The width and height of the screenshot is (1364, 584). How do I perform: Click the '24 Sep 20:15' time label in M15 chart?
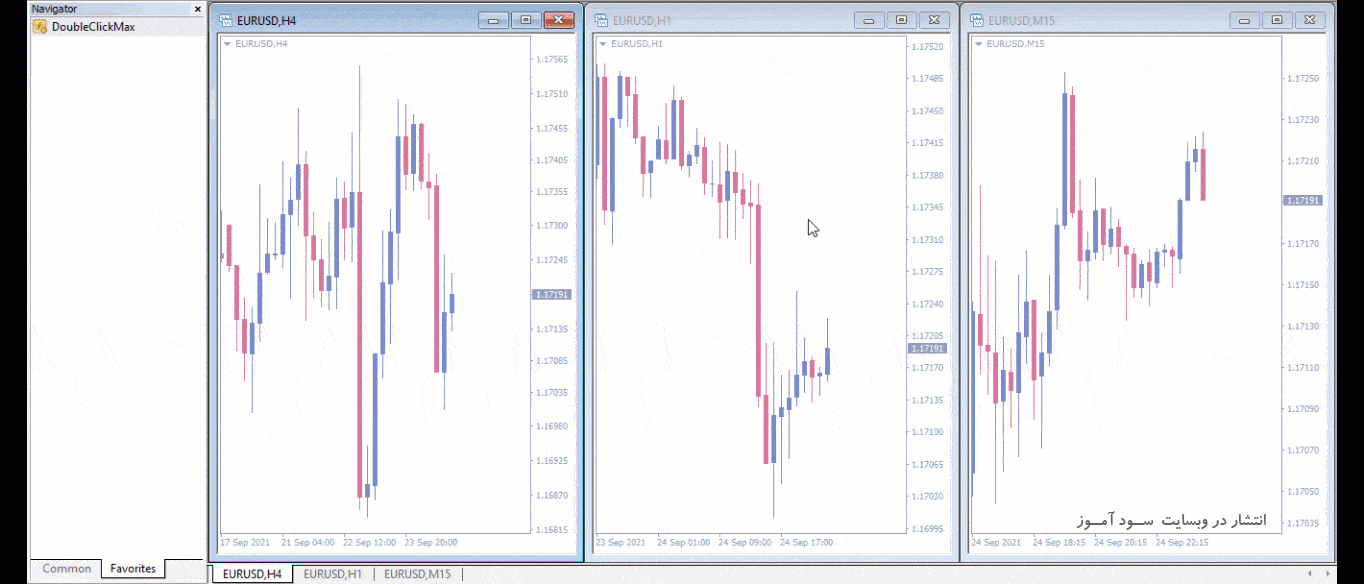(x=1121, y=542)
